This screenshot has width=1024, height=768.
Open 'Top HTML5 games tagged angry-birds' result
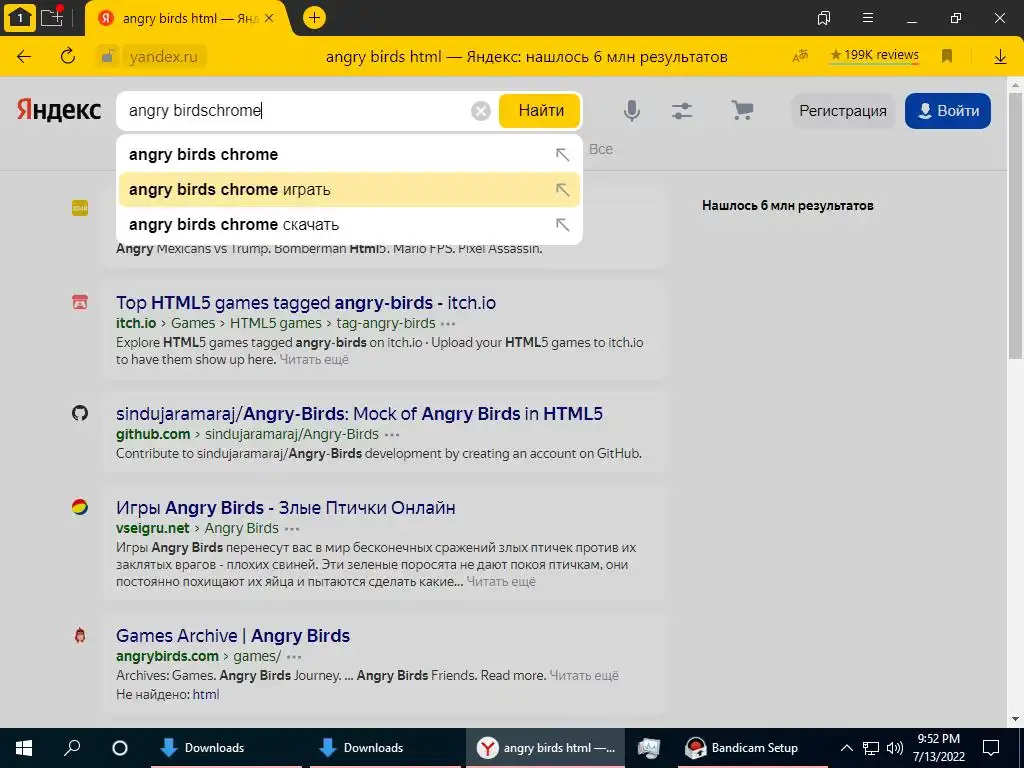[306, 303]
